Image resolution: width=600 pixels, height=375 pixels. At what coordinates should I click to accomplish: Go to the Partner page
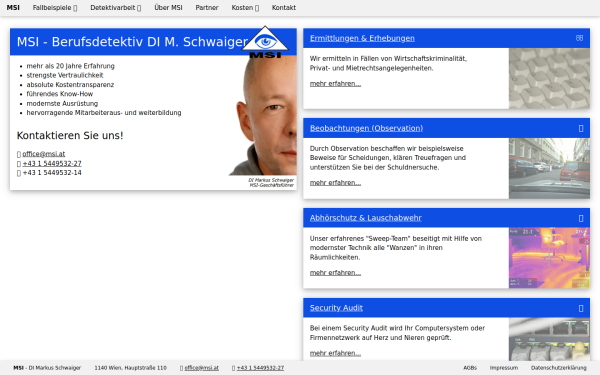[x=207, y=8]
